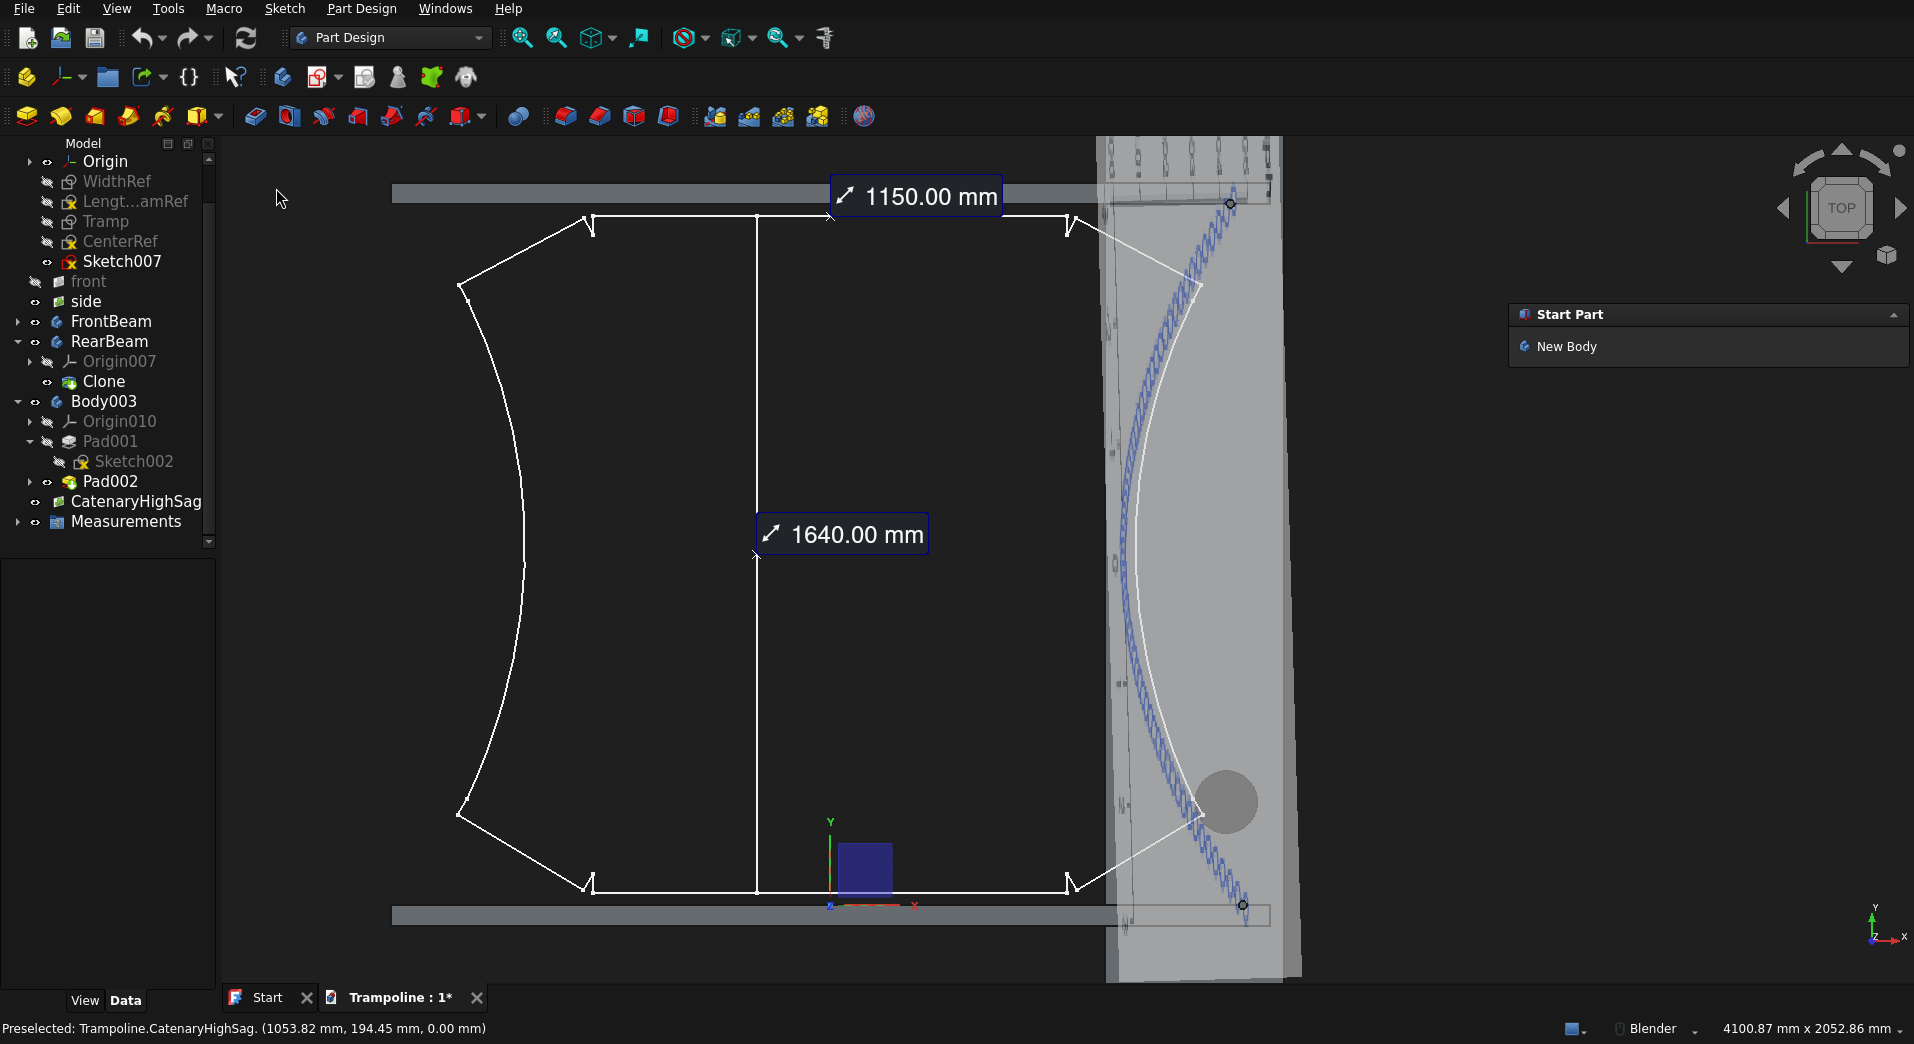The image size is (1914, 1044).
Task: Switch to the Data property tab
Action: (126, 1001)
